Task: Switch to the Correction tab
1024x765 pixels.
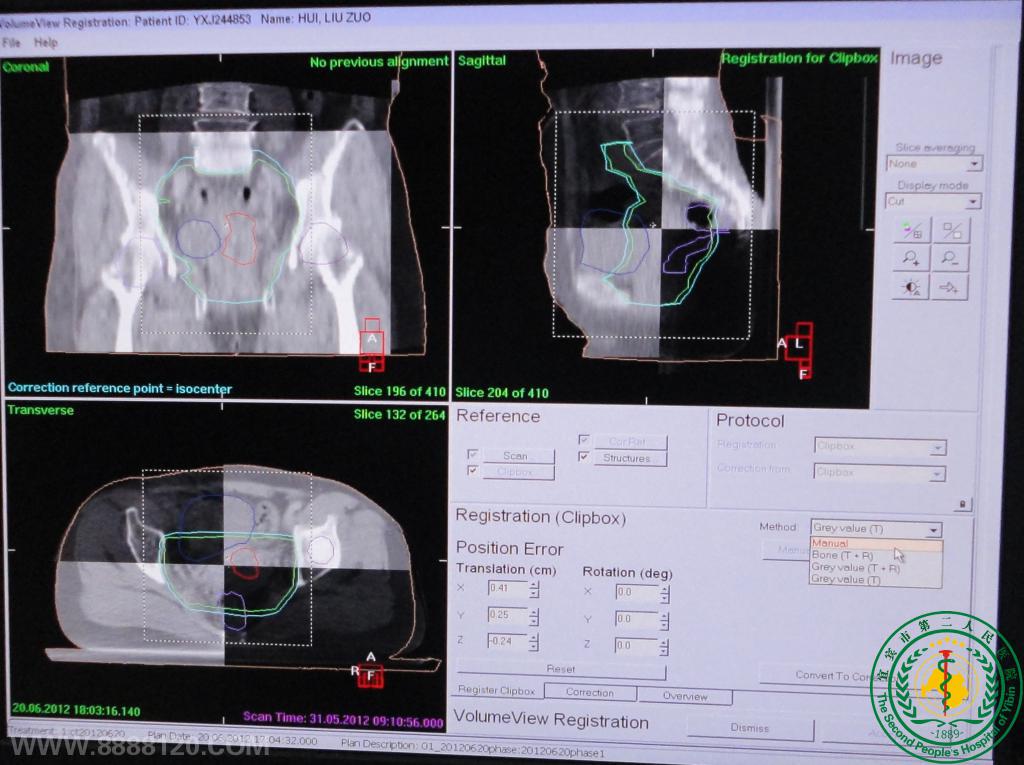Action: (x=589, y=692)
